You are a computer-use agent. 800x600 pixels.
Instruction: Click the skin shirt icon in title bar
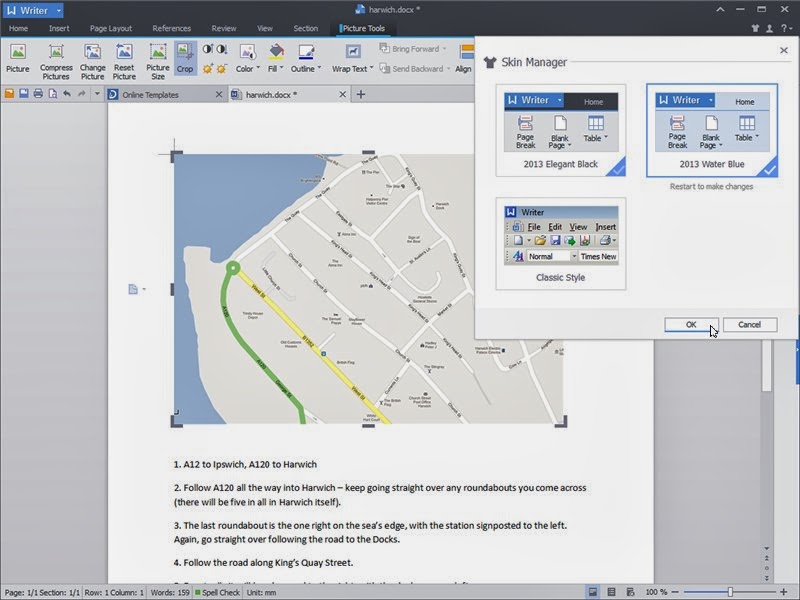pos(755,29)
